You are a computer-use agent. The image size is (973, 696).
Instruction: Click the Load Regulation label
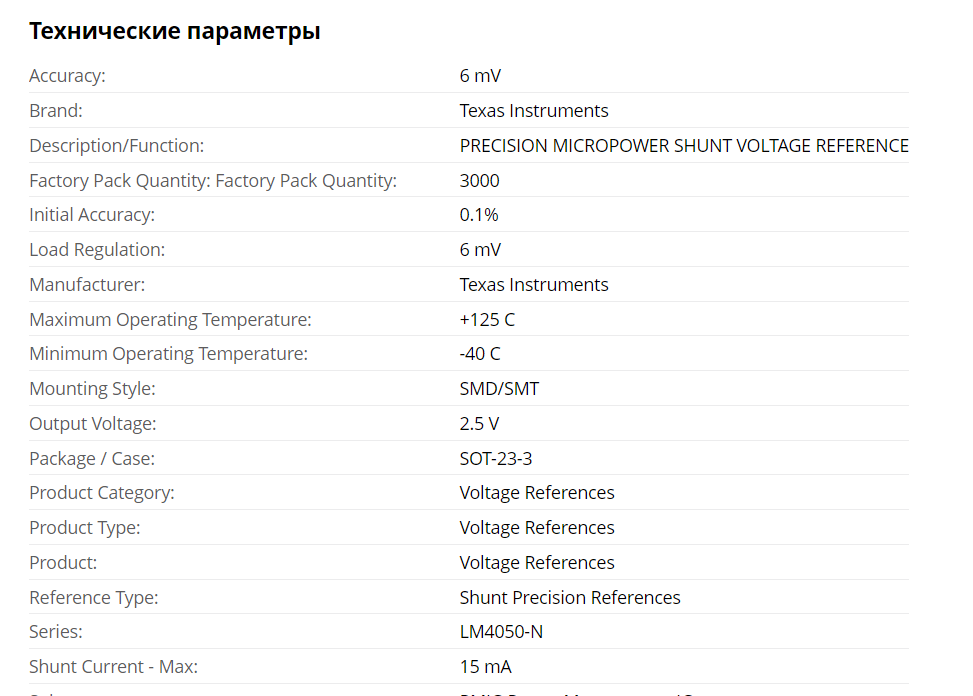(x=97, y=250)
